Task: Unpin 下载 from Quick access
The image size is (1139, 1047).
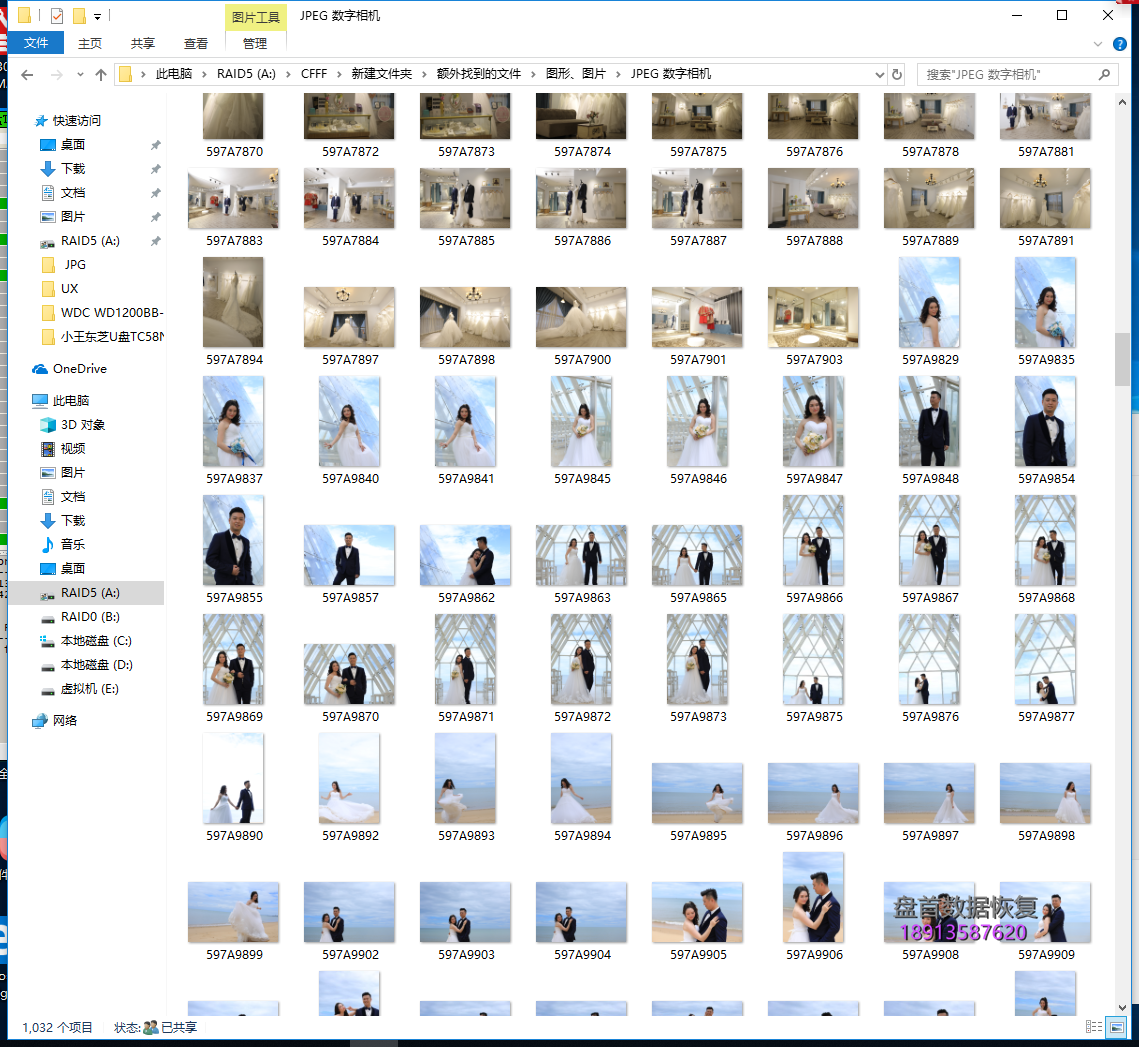Action: pyautogui.click(x=156, y=169)
